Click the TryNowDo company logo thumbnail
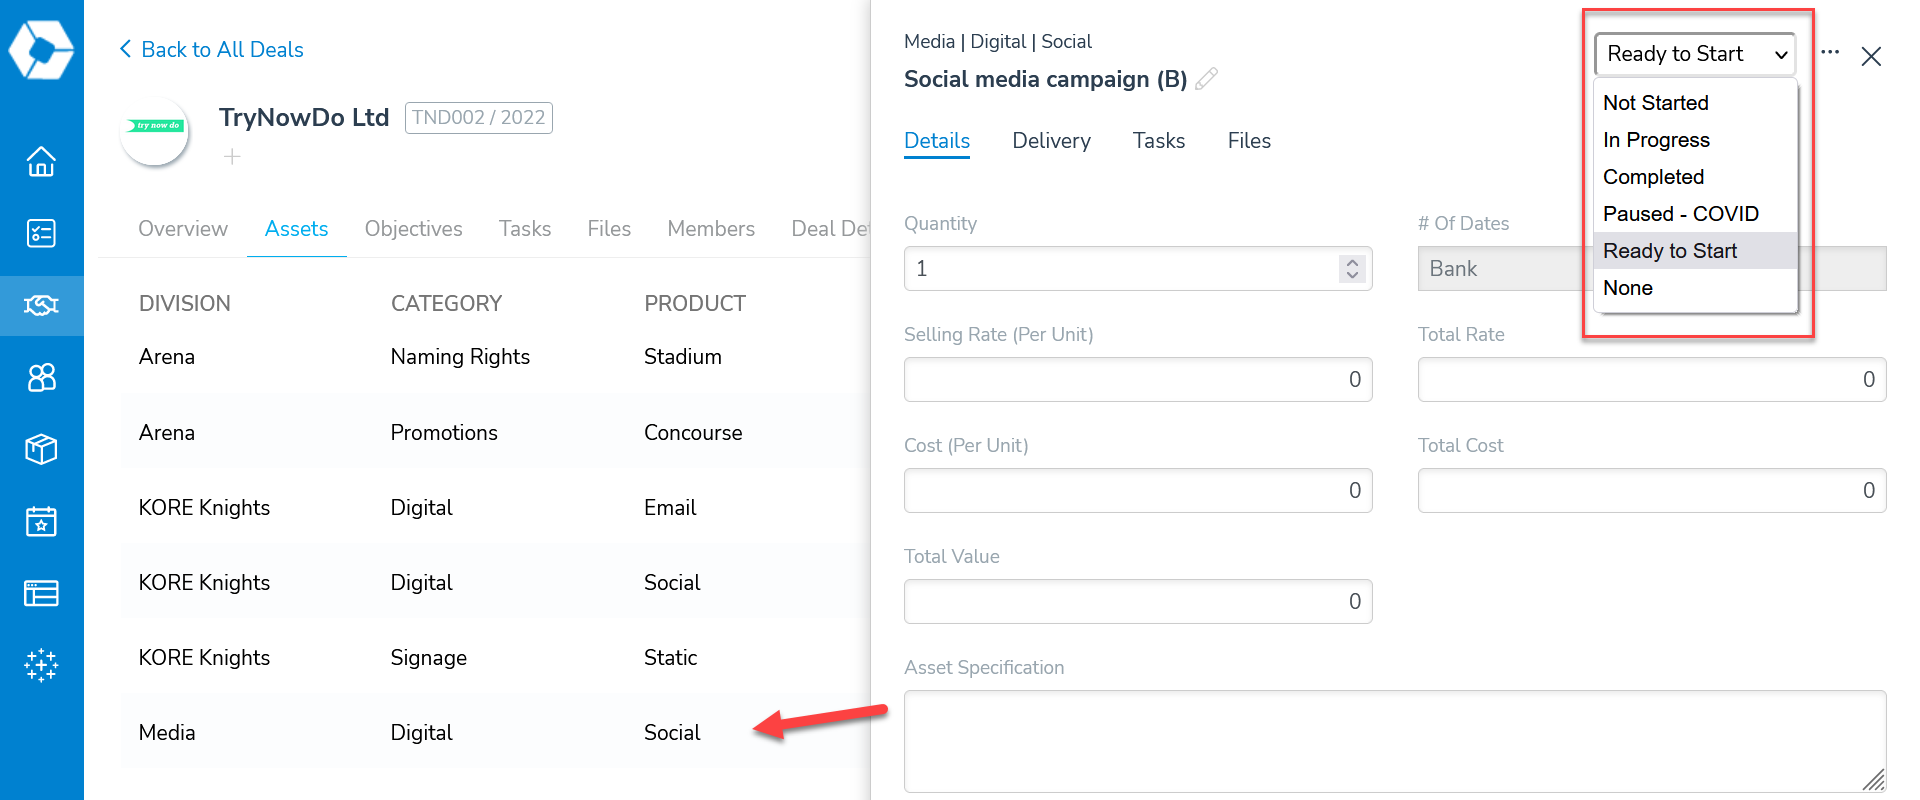This screenshot has height=800, width=1920. coord(154,132)
